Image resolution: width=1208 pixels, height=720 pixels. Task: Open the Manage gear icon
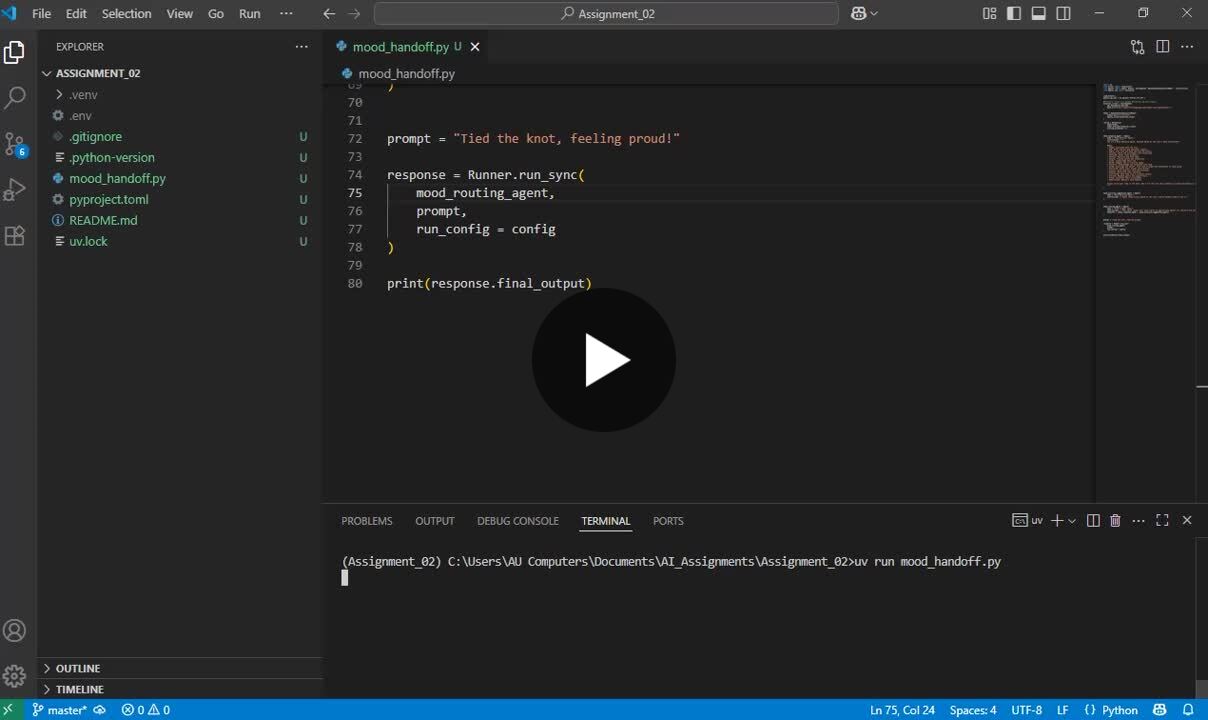tap(15, 676)
